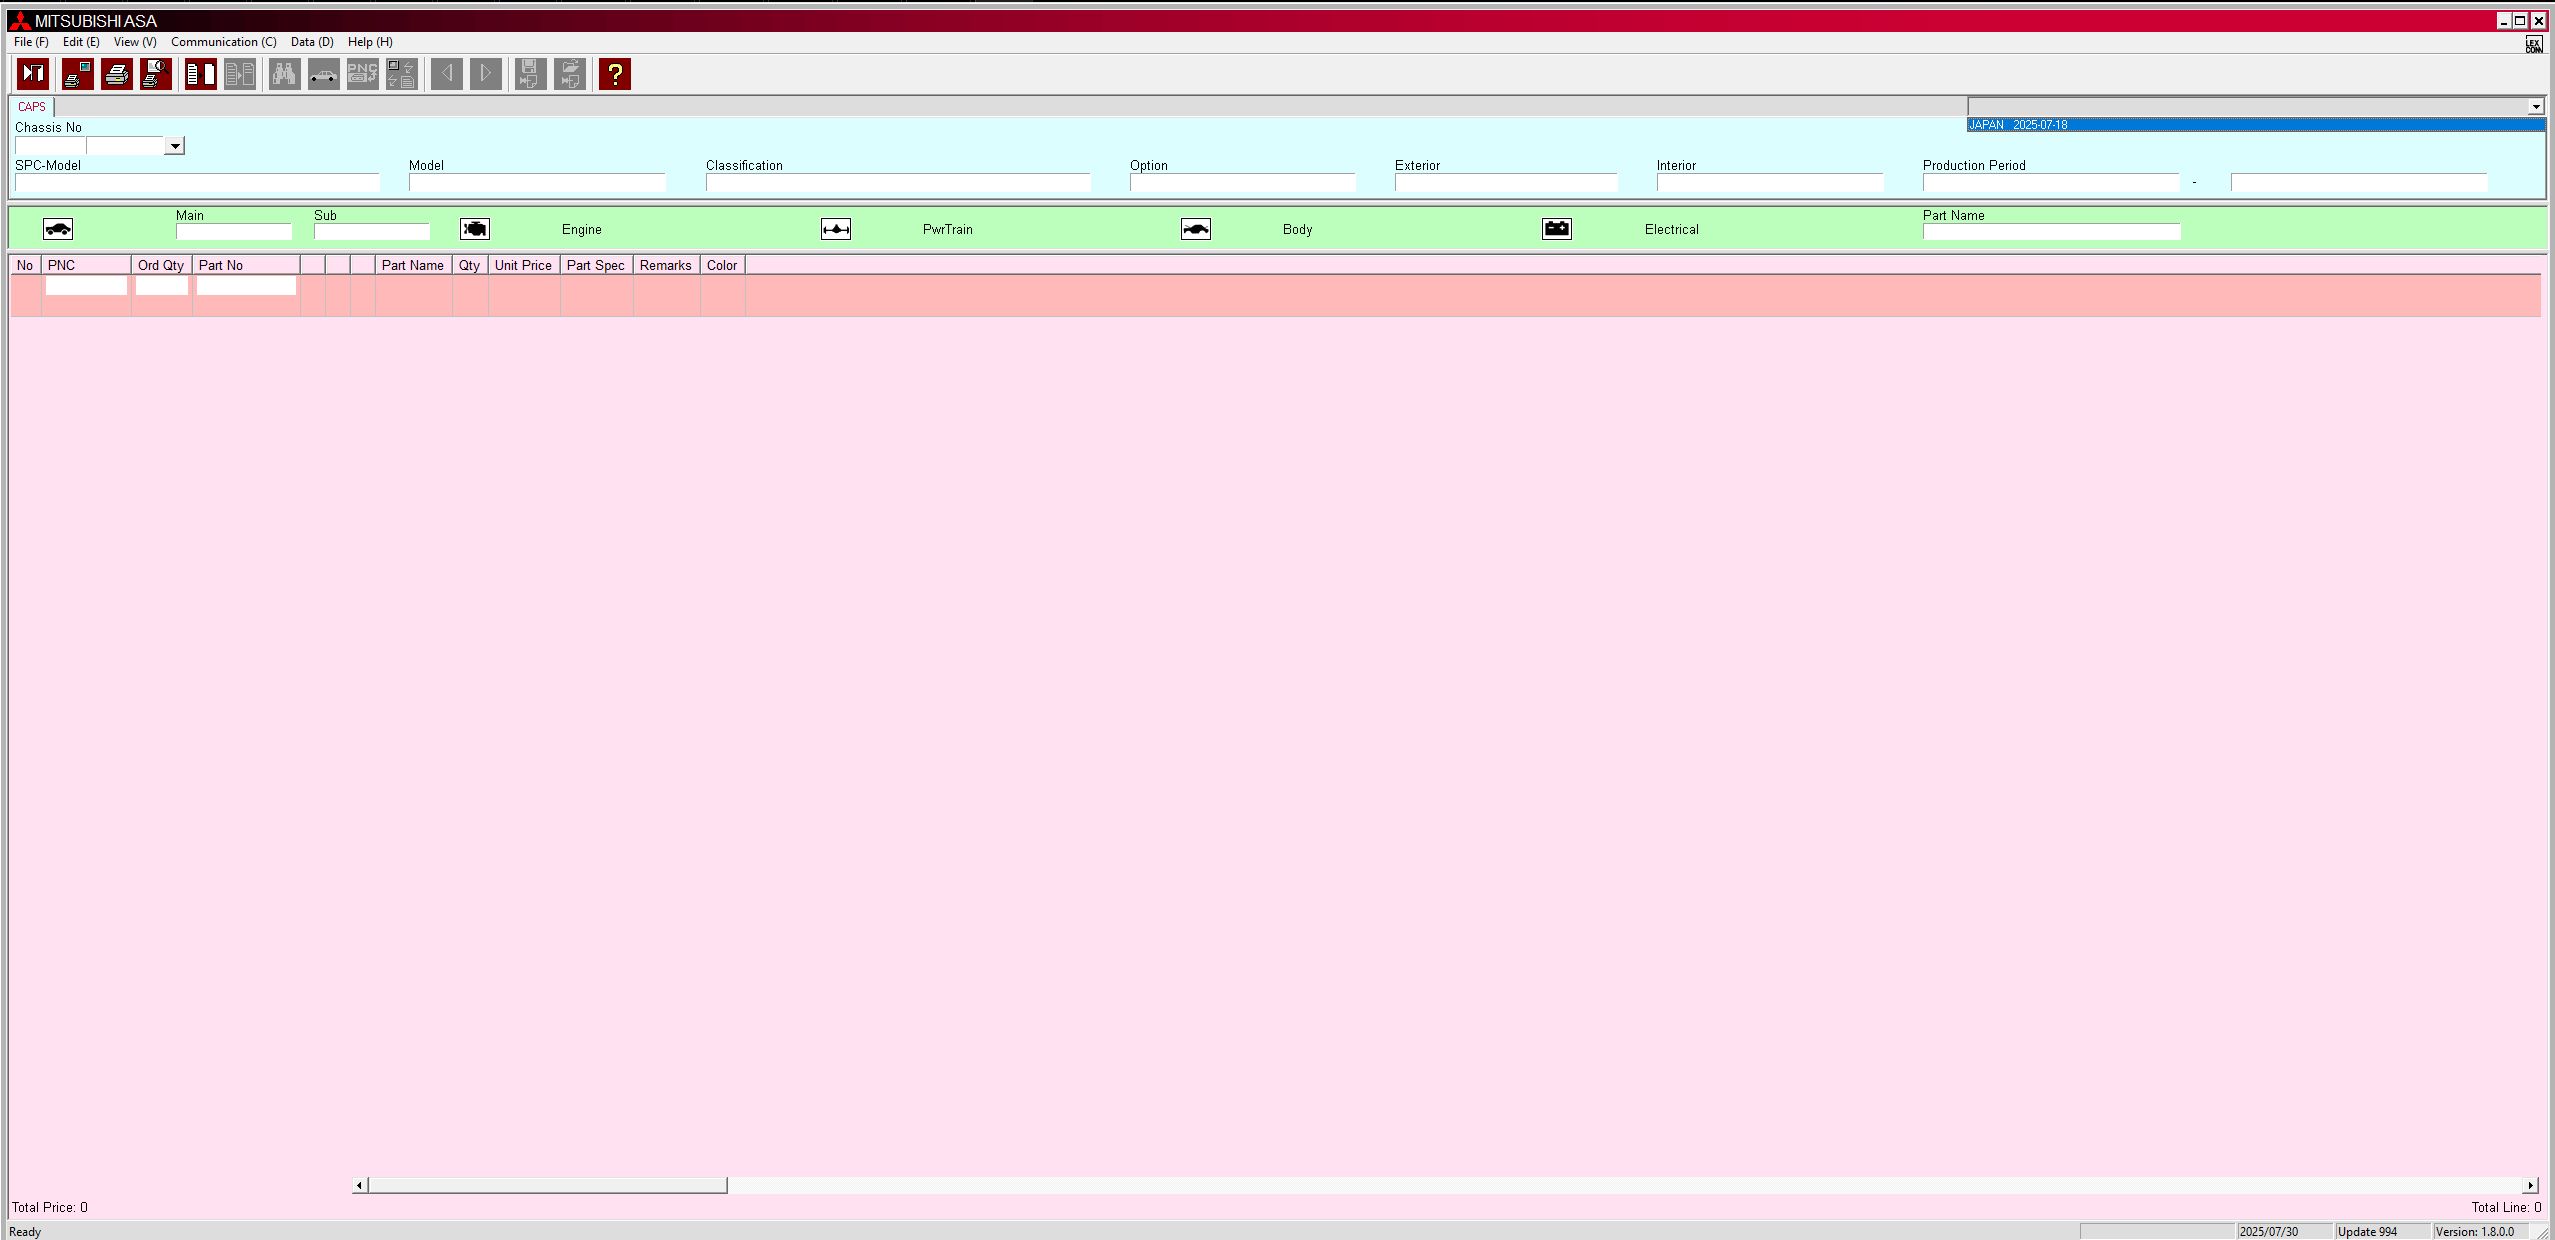Viewport: 2555px width, 1240px height.
Task: Open the Chassis No dropdown
Action: 175,145
